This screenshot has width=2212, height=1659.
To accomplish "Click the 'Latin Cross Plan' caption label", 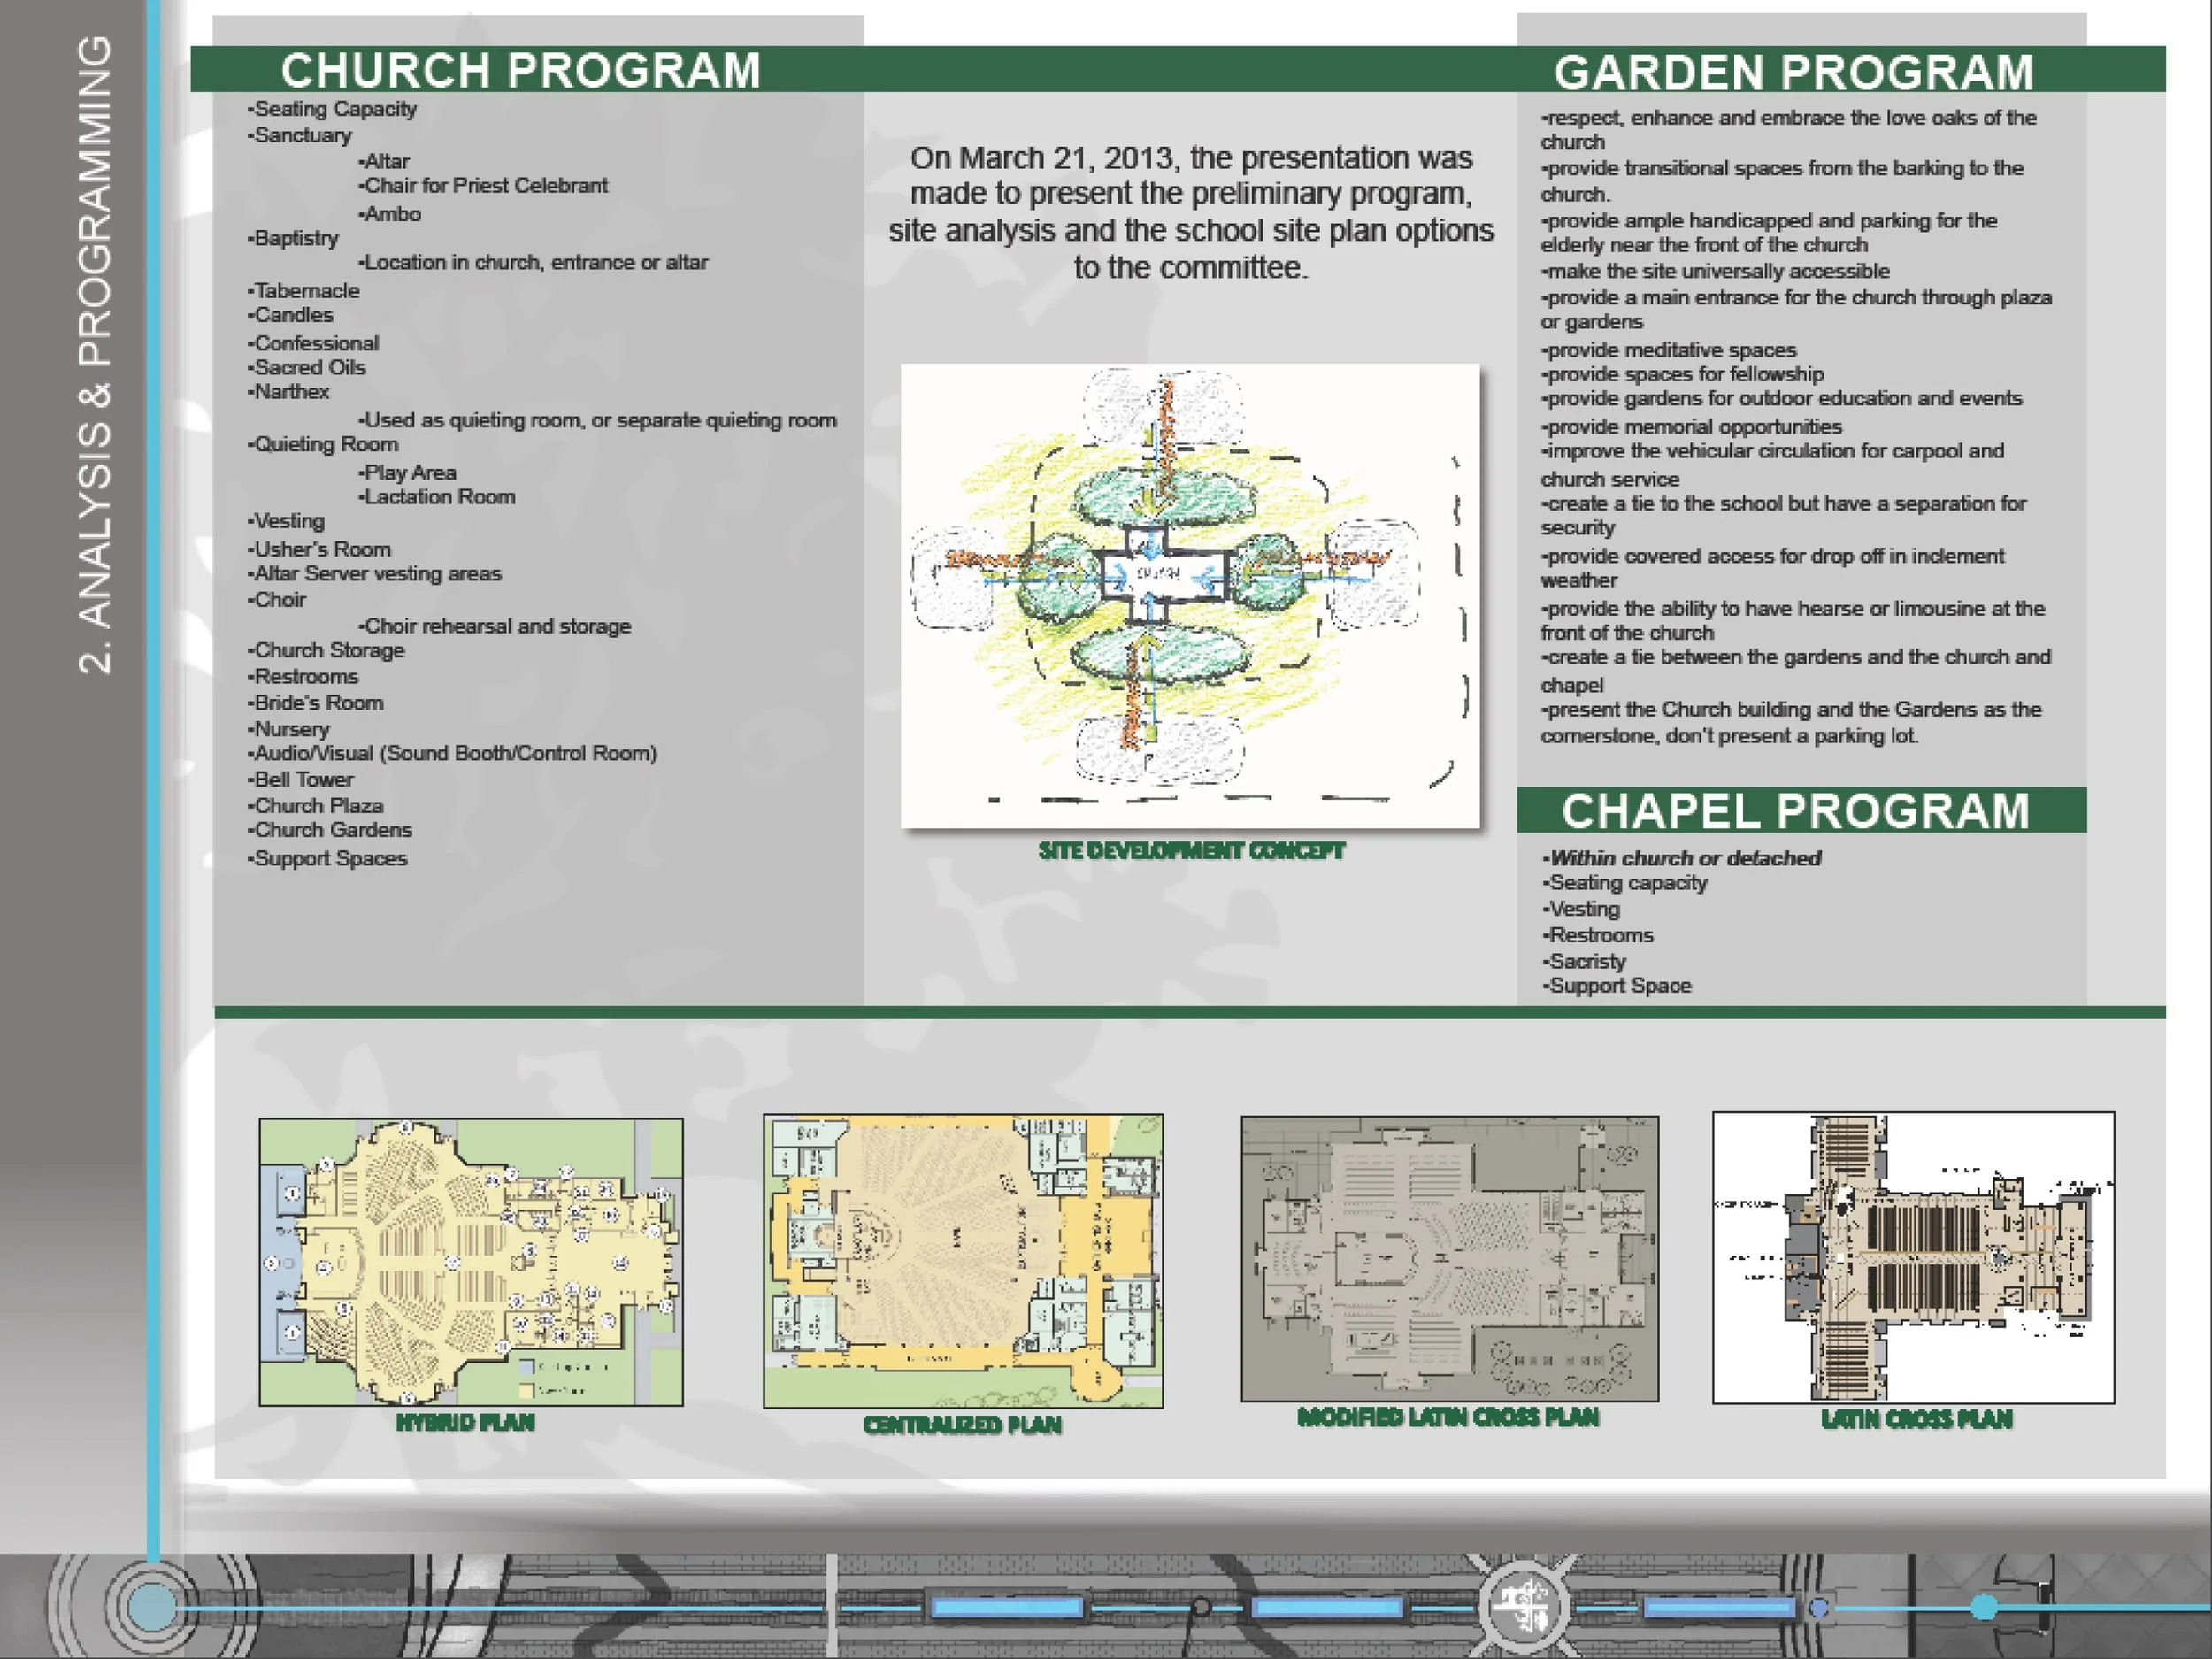I will [1916, 1419].
